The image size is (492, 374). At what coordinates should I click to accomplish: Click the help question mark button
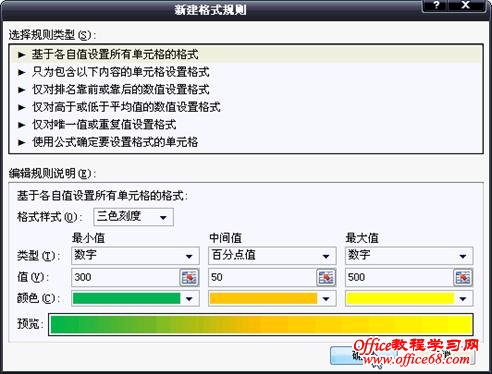tap(437, 5)
